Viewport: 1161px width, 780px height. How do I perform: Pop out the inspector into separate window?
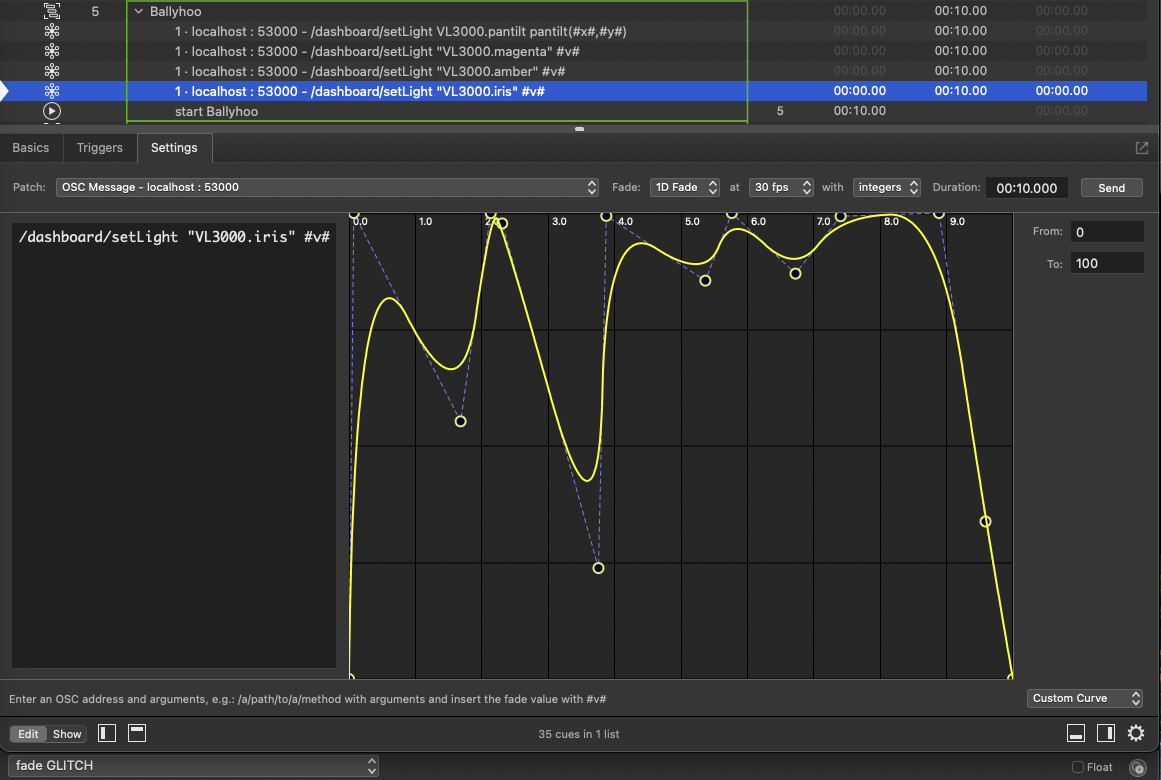click(x=1141, y=148)
